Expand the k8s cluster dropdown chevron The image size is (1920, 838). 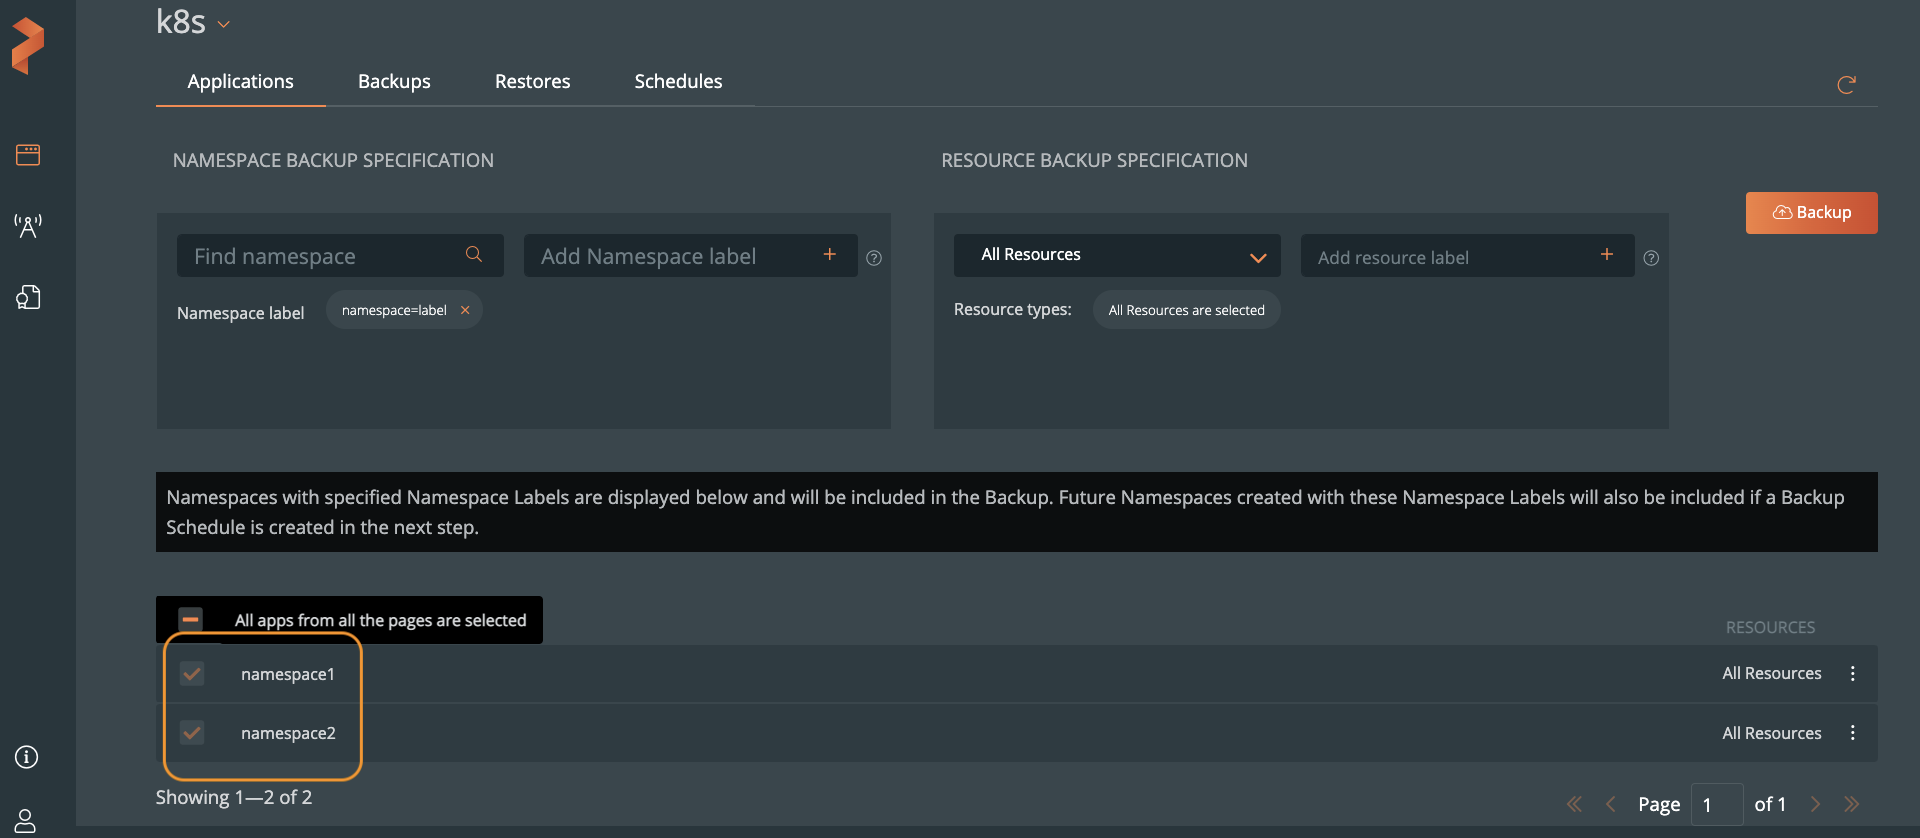[x=224, y=25]
